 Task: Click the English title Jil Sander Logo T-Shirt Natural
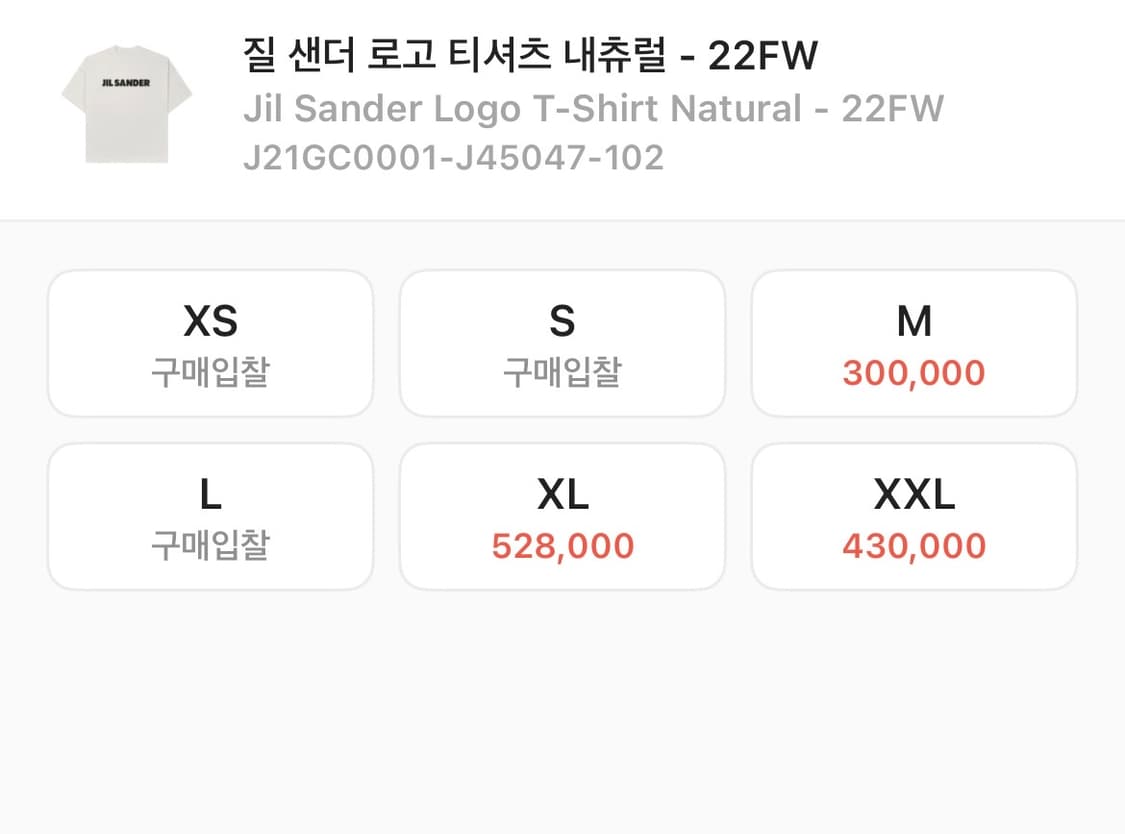[591, 108]
